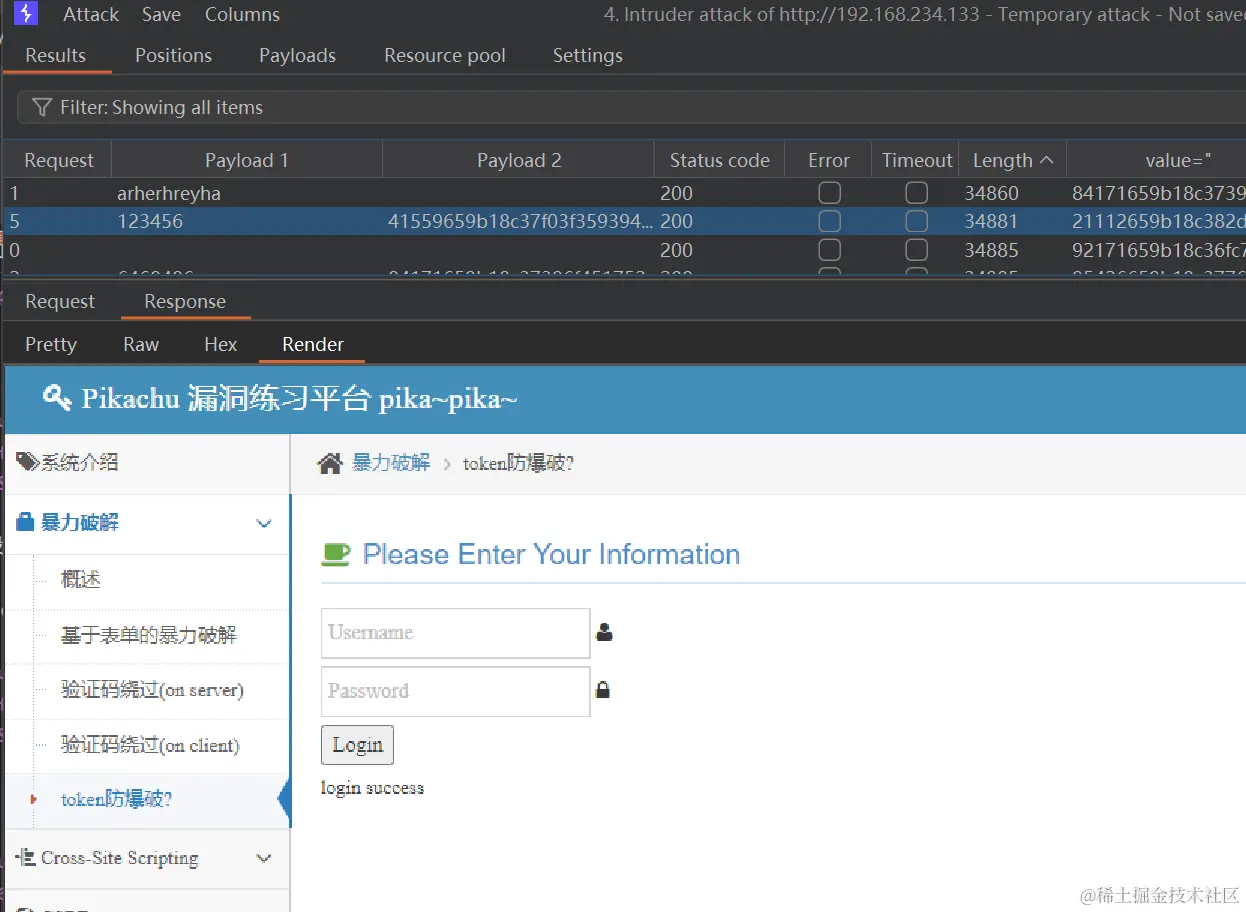Toggle Error checkbox for request 1
Viewport: 1246px width, 912px height.
coord(829,193)
